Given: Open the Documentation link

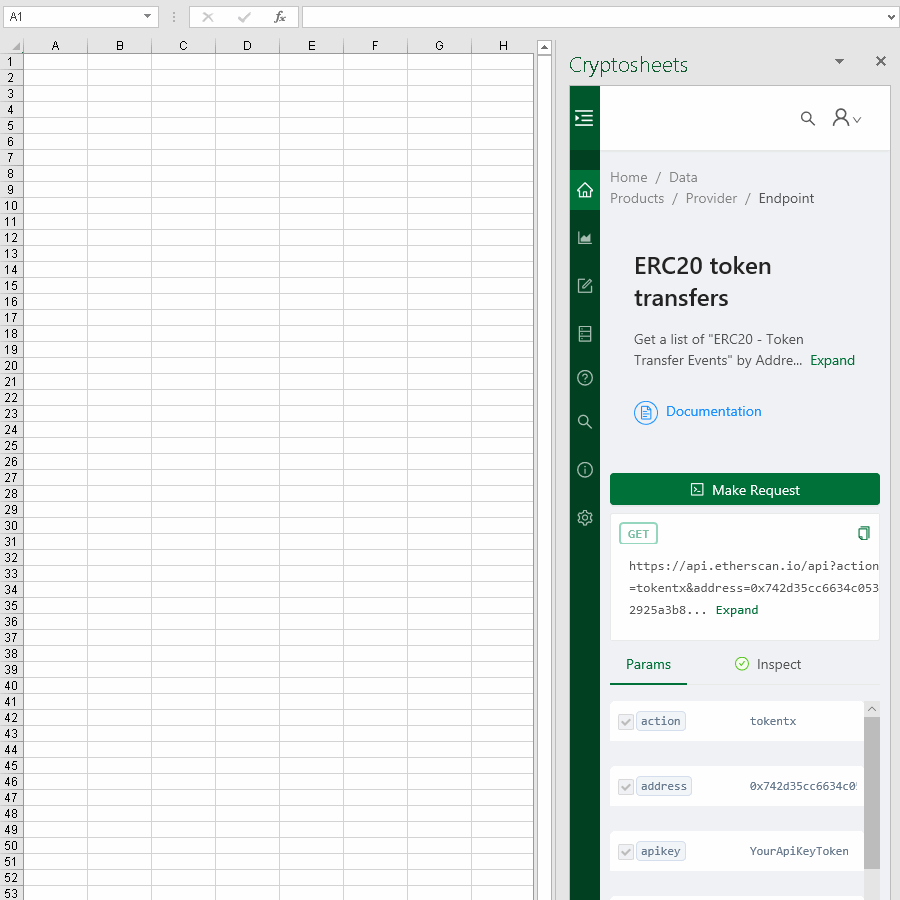Looking at the screenshot, I should [713, 412].
